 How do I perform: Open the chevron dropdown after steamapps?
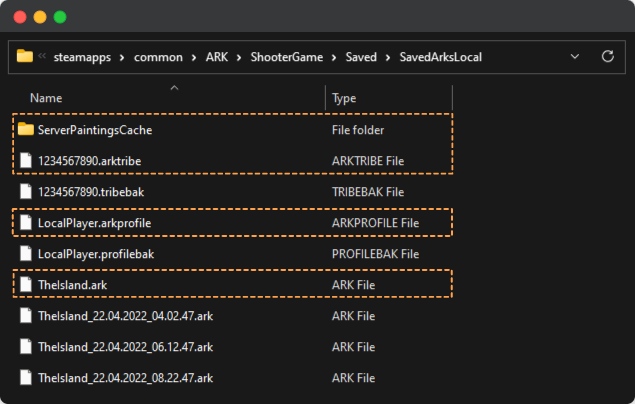122,57
